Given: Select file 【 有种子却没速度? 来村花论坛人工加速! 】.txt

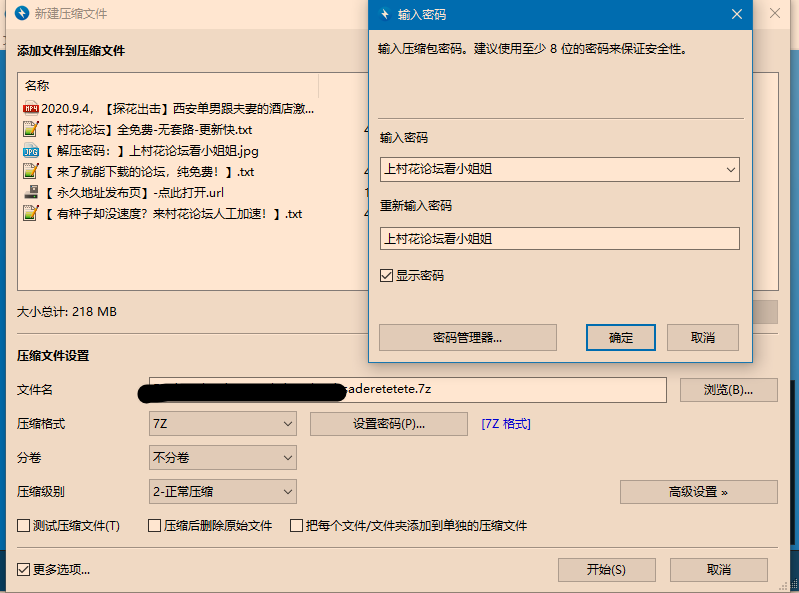Looking at the screenshot, I should (x=173, y=213).
